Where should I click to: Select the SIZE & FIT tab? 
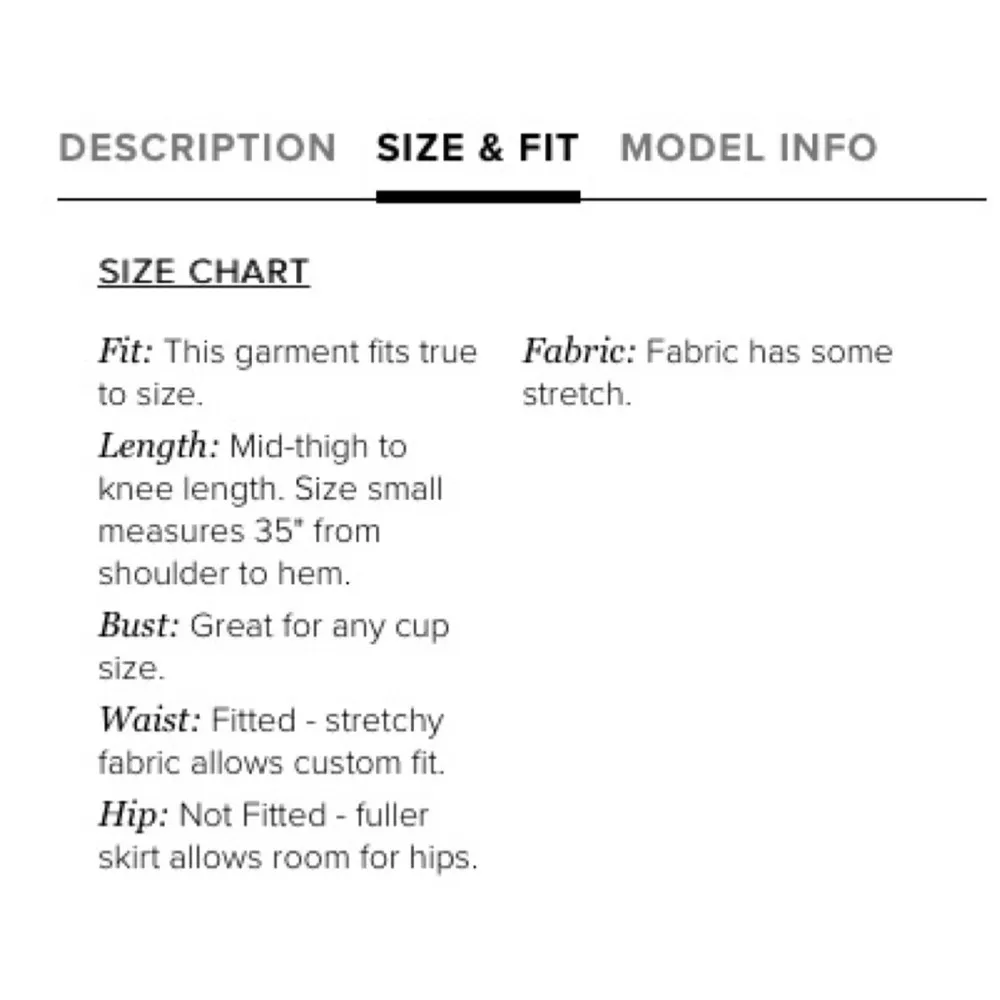pos(477,148)
